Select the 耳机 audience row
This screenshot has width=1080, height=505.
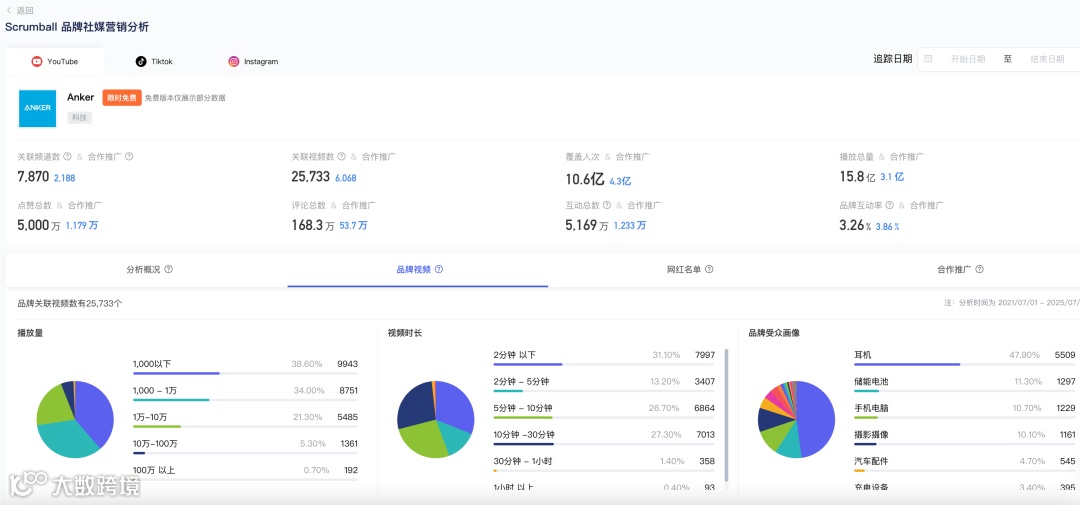964,357
